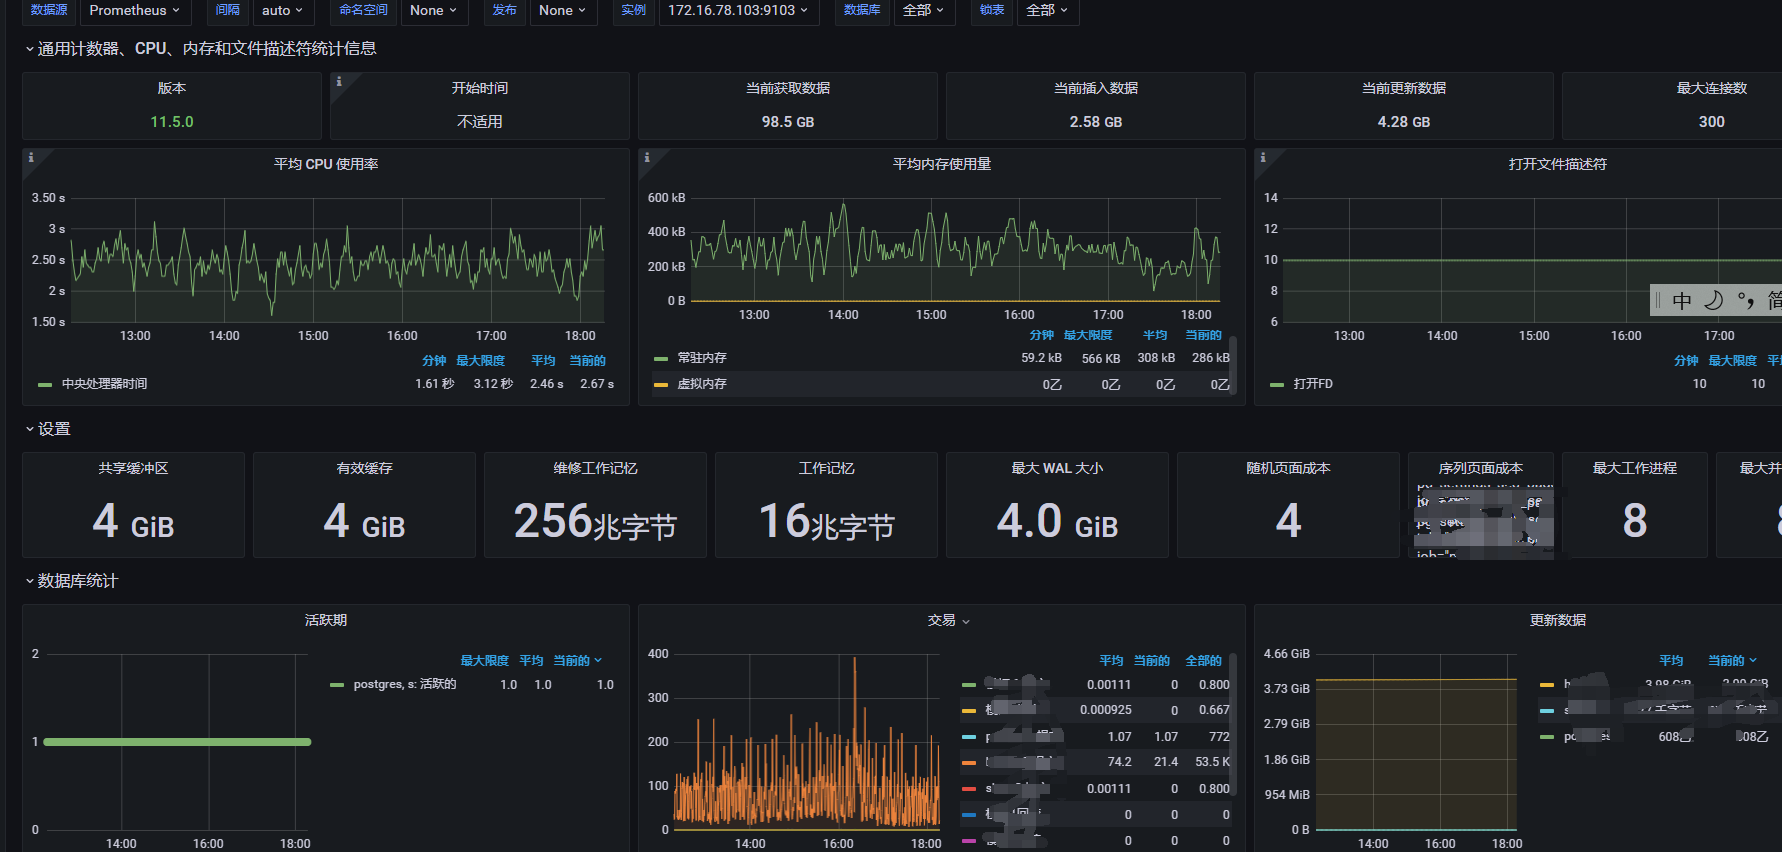Click info icon on 平均内存使用量 panel
1782x852 pixels.
[x=647, y=157]
